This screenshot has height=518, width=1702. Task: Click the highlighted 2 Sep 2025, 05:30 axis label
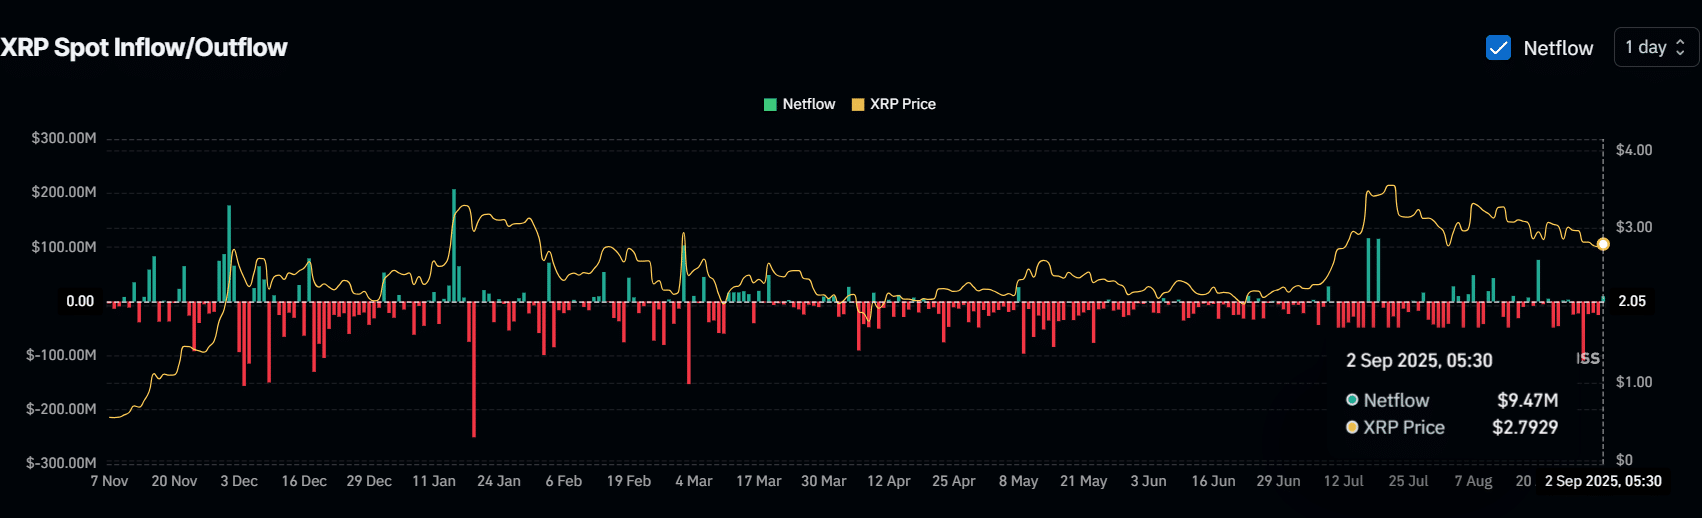click(1603, 481)
